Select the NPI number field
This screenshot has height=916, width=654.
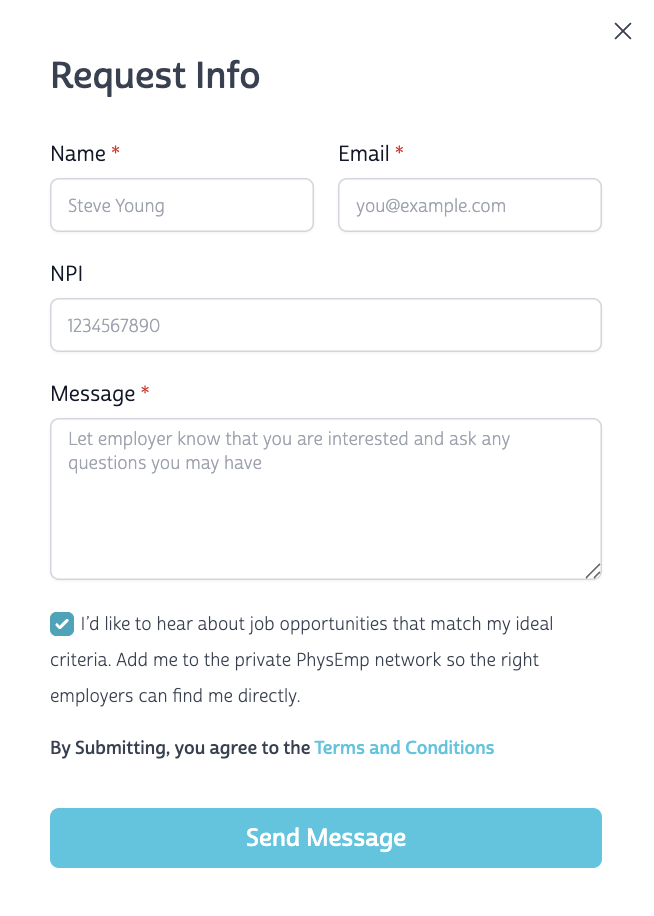pyautogui.click(x=326, y=325)
